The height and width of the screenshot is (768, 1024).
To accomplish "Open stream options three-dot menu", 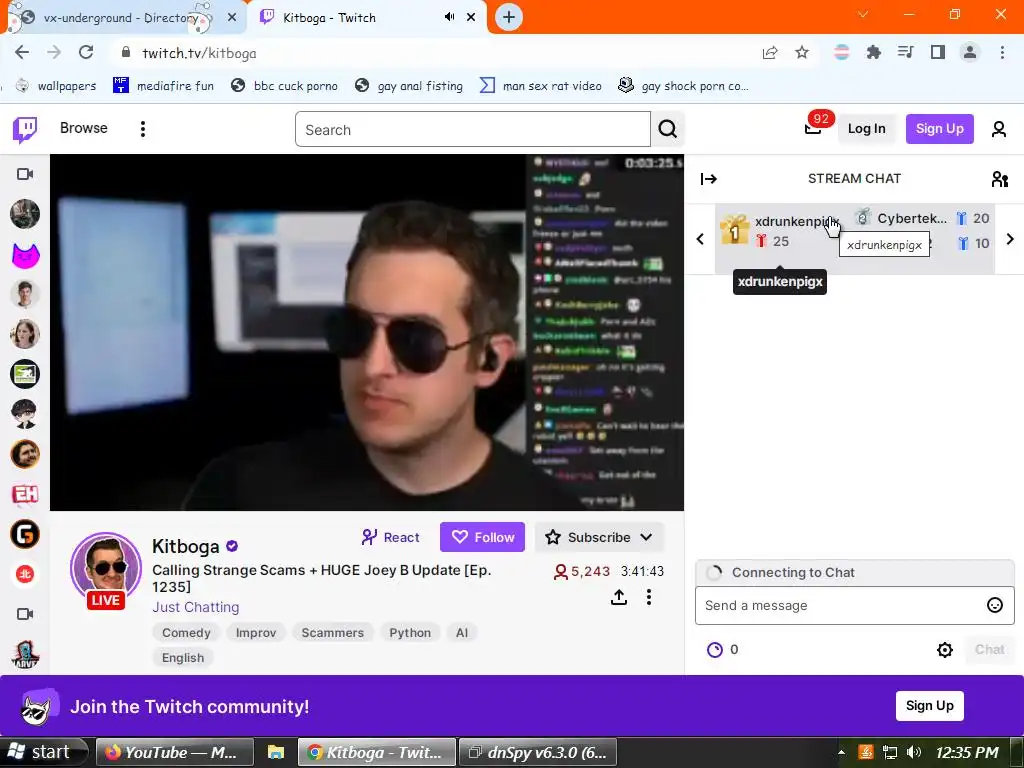I will click(x=648, y=597).
